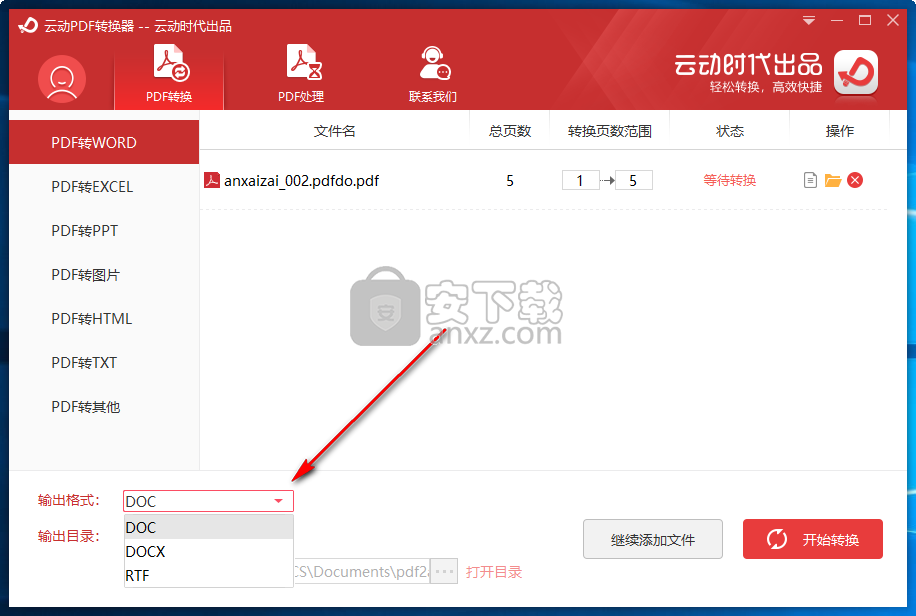
Task: Click the end page field showing 5
Action: point(634,181)
